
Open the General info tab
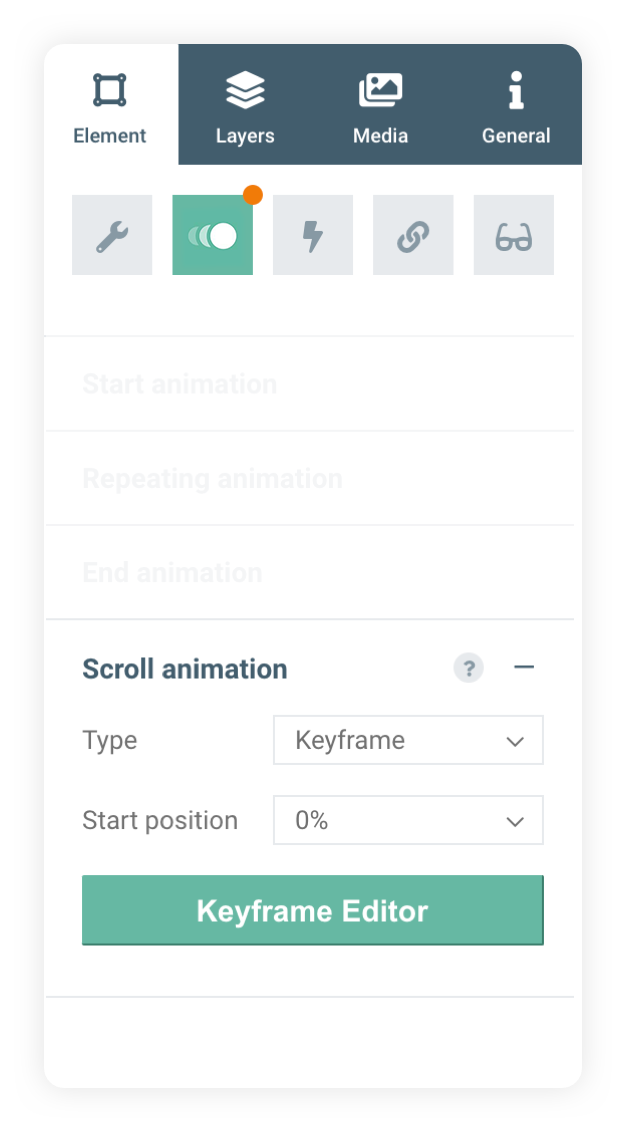point(516,106)
